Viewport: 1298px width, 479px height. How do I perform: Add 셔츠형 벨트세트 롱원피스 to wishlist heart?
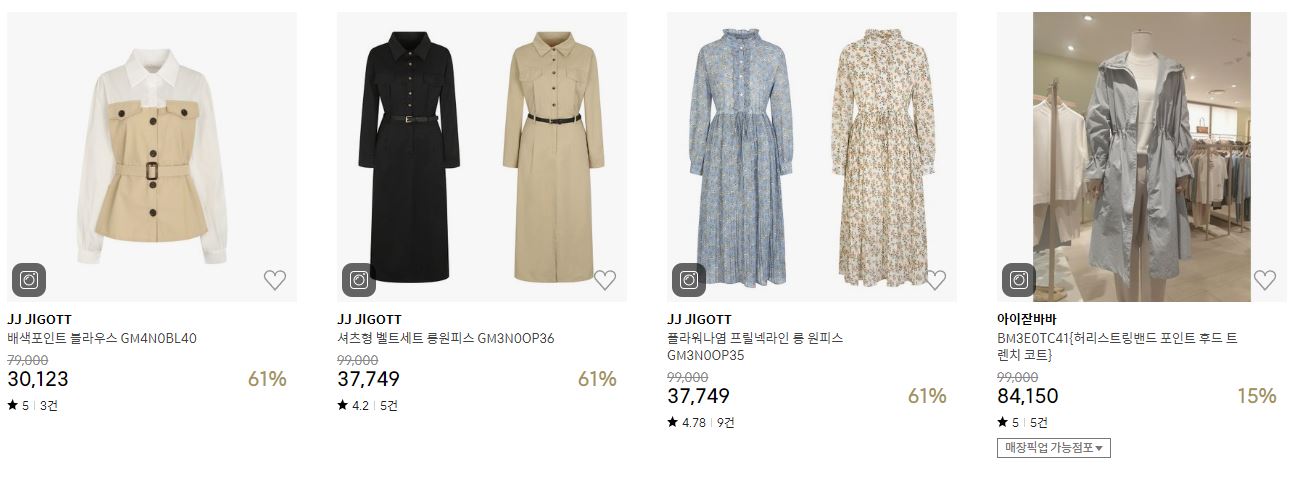[605, 280]
